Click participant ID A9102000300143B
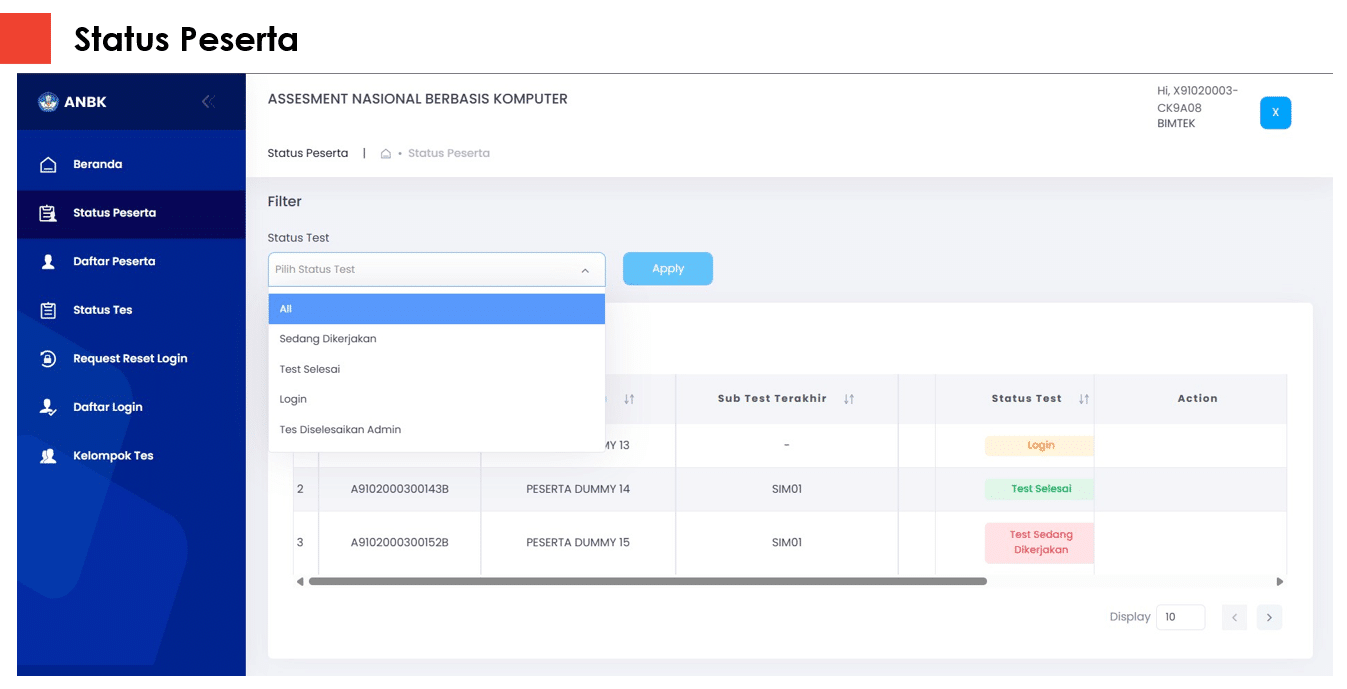Viewport: 1347px width, 689px height. point(400,490)
